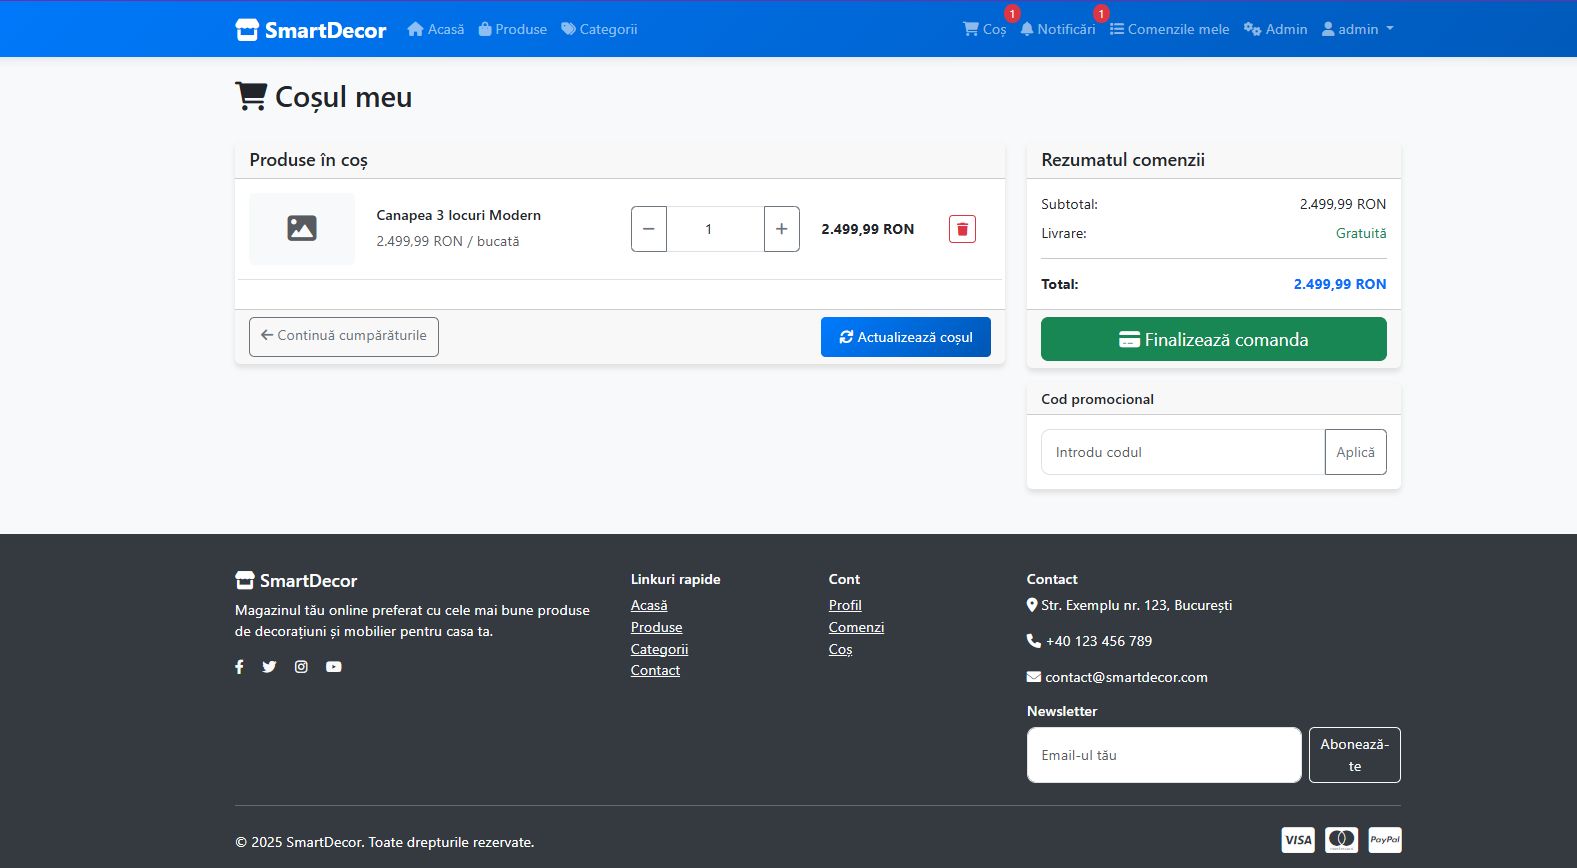Click Actualizează coșul button
Image resolution: width=1577 pixels, height=868 pixels.
[x=905, y=337]
